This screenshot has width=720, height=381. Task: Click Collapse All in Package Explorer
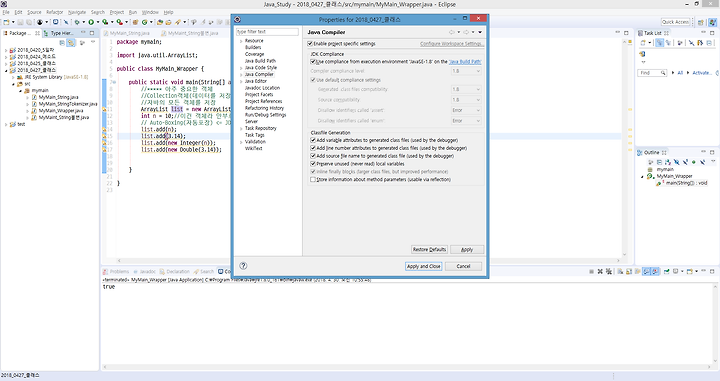click(62, 43)
